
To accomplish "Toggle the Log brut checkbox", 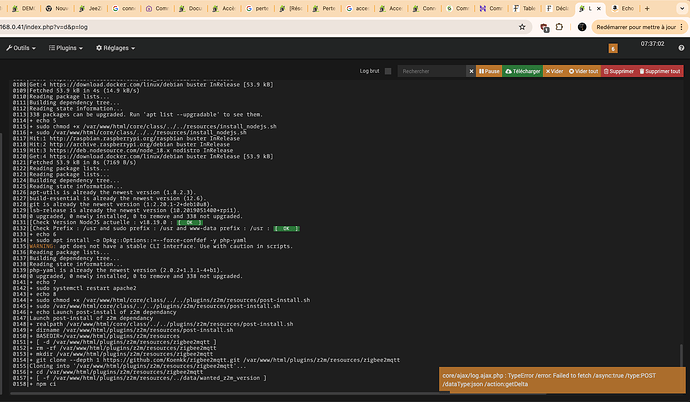I will click(388, 71).
